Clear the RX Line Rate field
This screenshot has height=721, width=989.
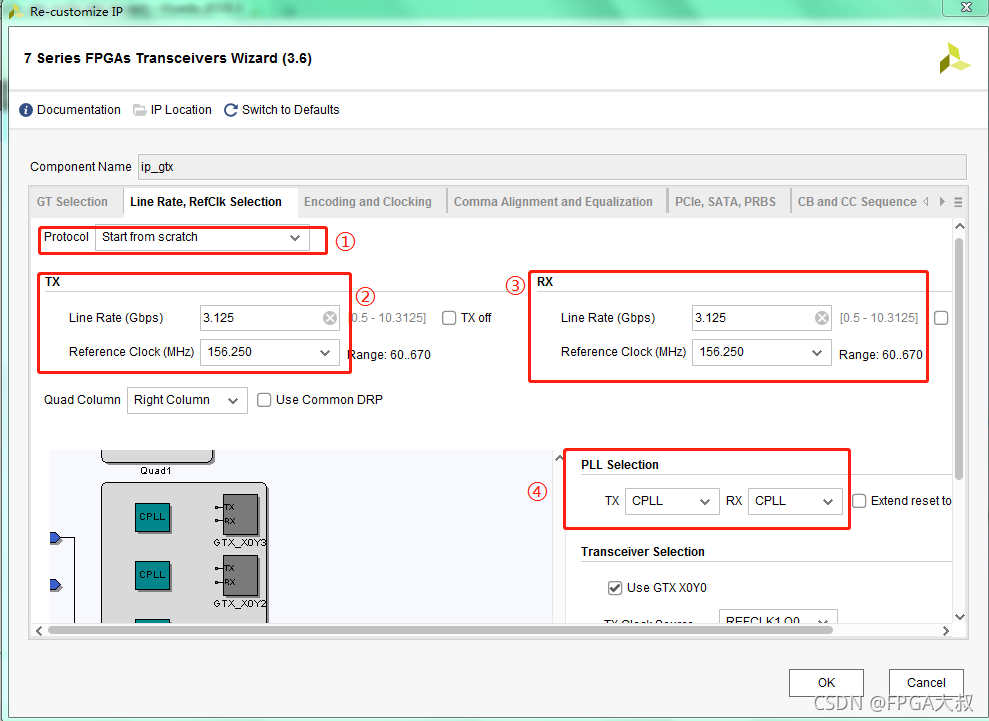coord(822,318)
